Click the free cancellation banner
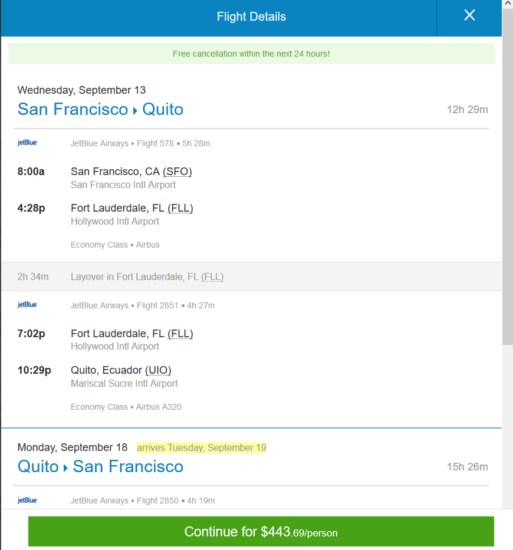Screen dimensions: 513x550 (251, 54)
